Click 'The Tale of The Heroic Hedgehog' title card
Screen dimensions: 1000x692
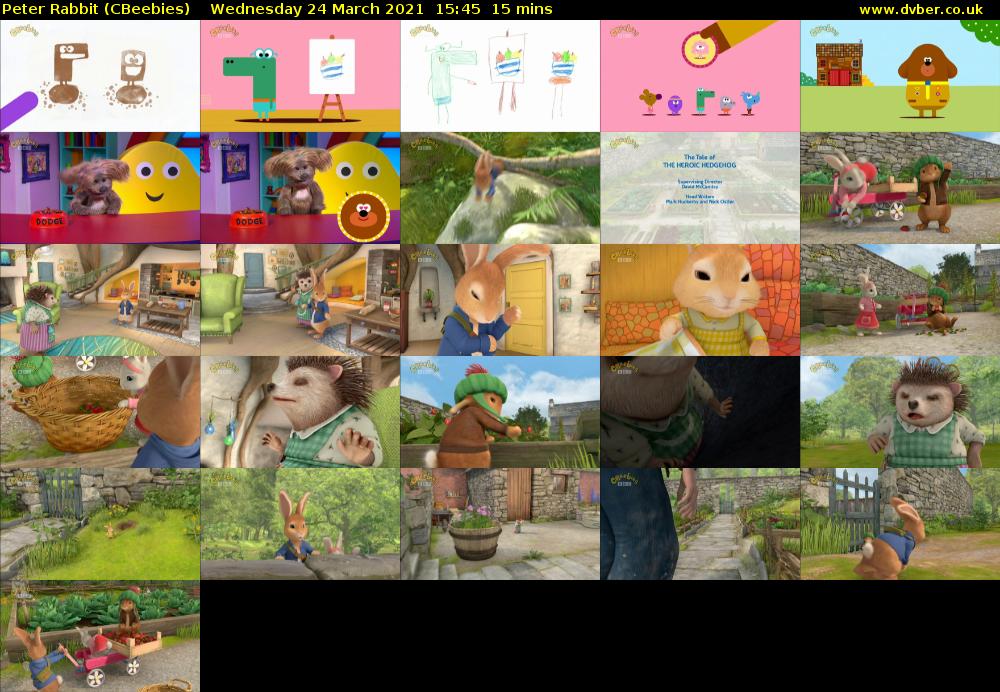tap(700, 187)
